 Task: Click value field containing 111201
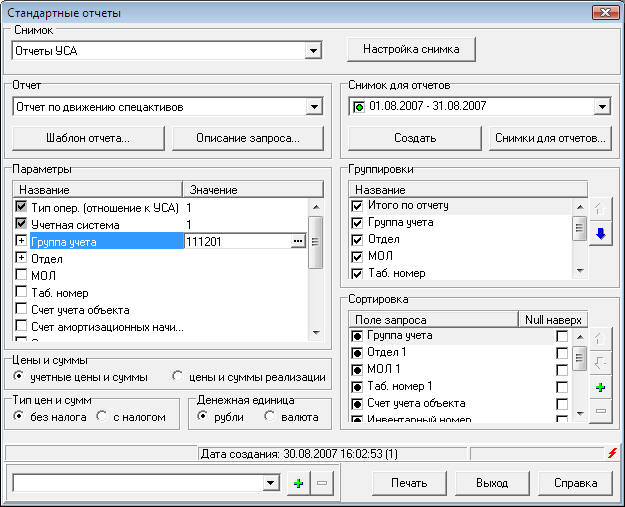point(237,242)
